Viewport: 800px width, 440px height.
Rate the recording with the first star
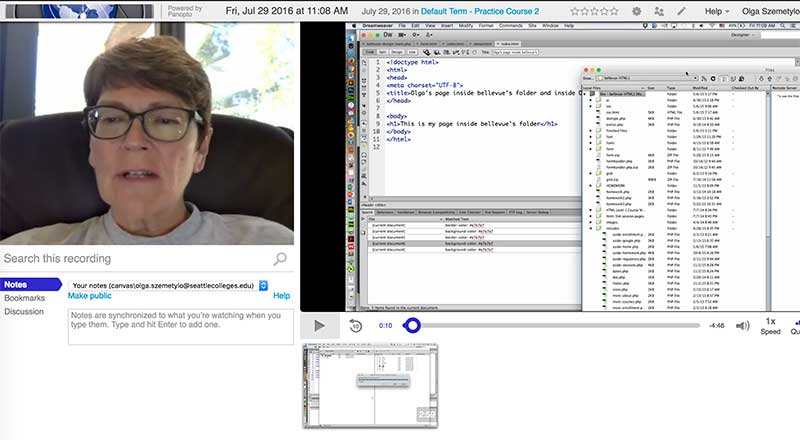tap(573, 10)
